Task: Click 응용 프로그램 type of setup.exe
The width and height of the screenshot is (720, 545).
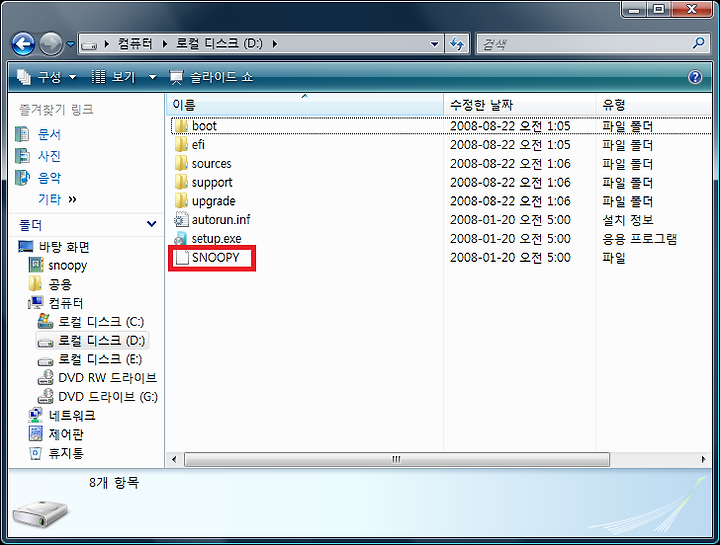Action: (639, 239)
